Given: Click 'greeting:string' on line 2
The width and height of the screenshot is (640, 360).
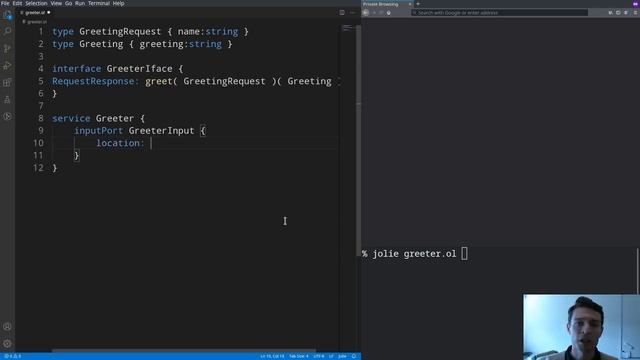Looking at the screenshot, I should coord(180,44).
